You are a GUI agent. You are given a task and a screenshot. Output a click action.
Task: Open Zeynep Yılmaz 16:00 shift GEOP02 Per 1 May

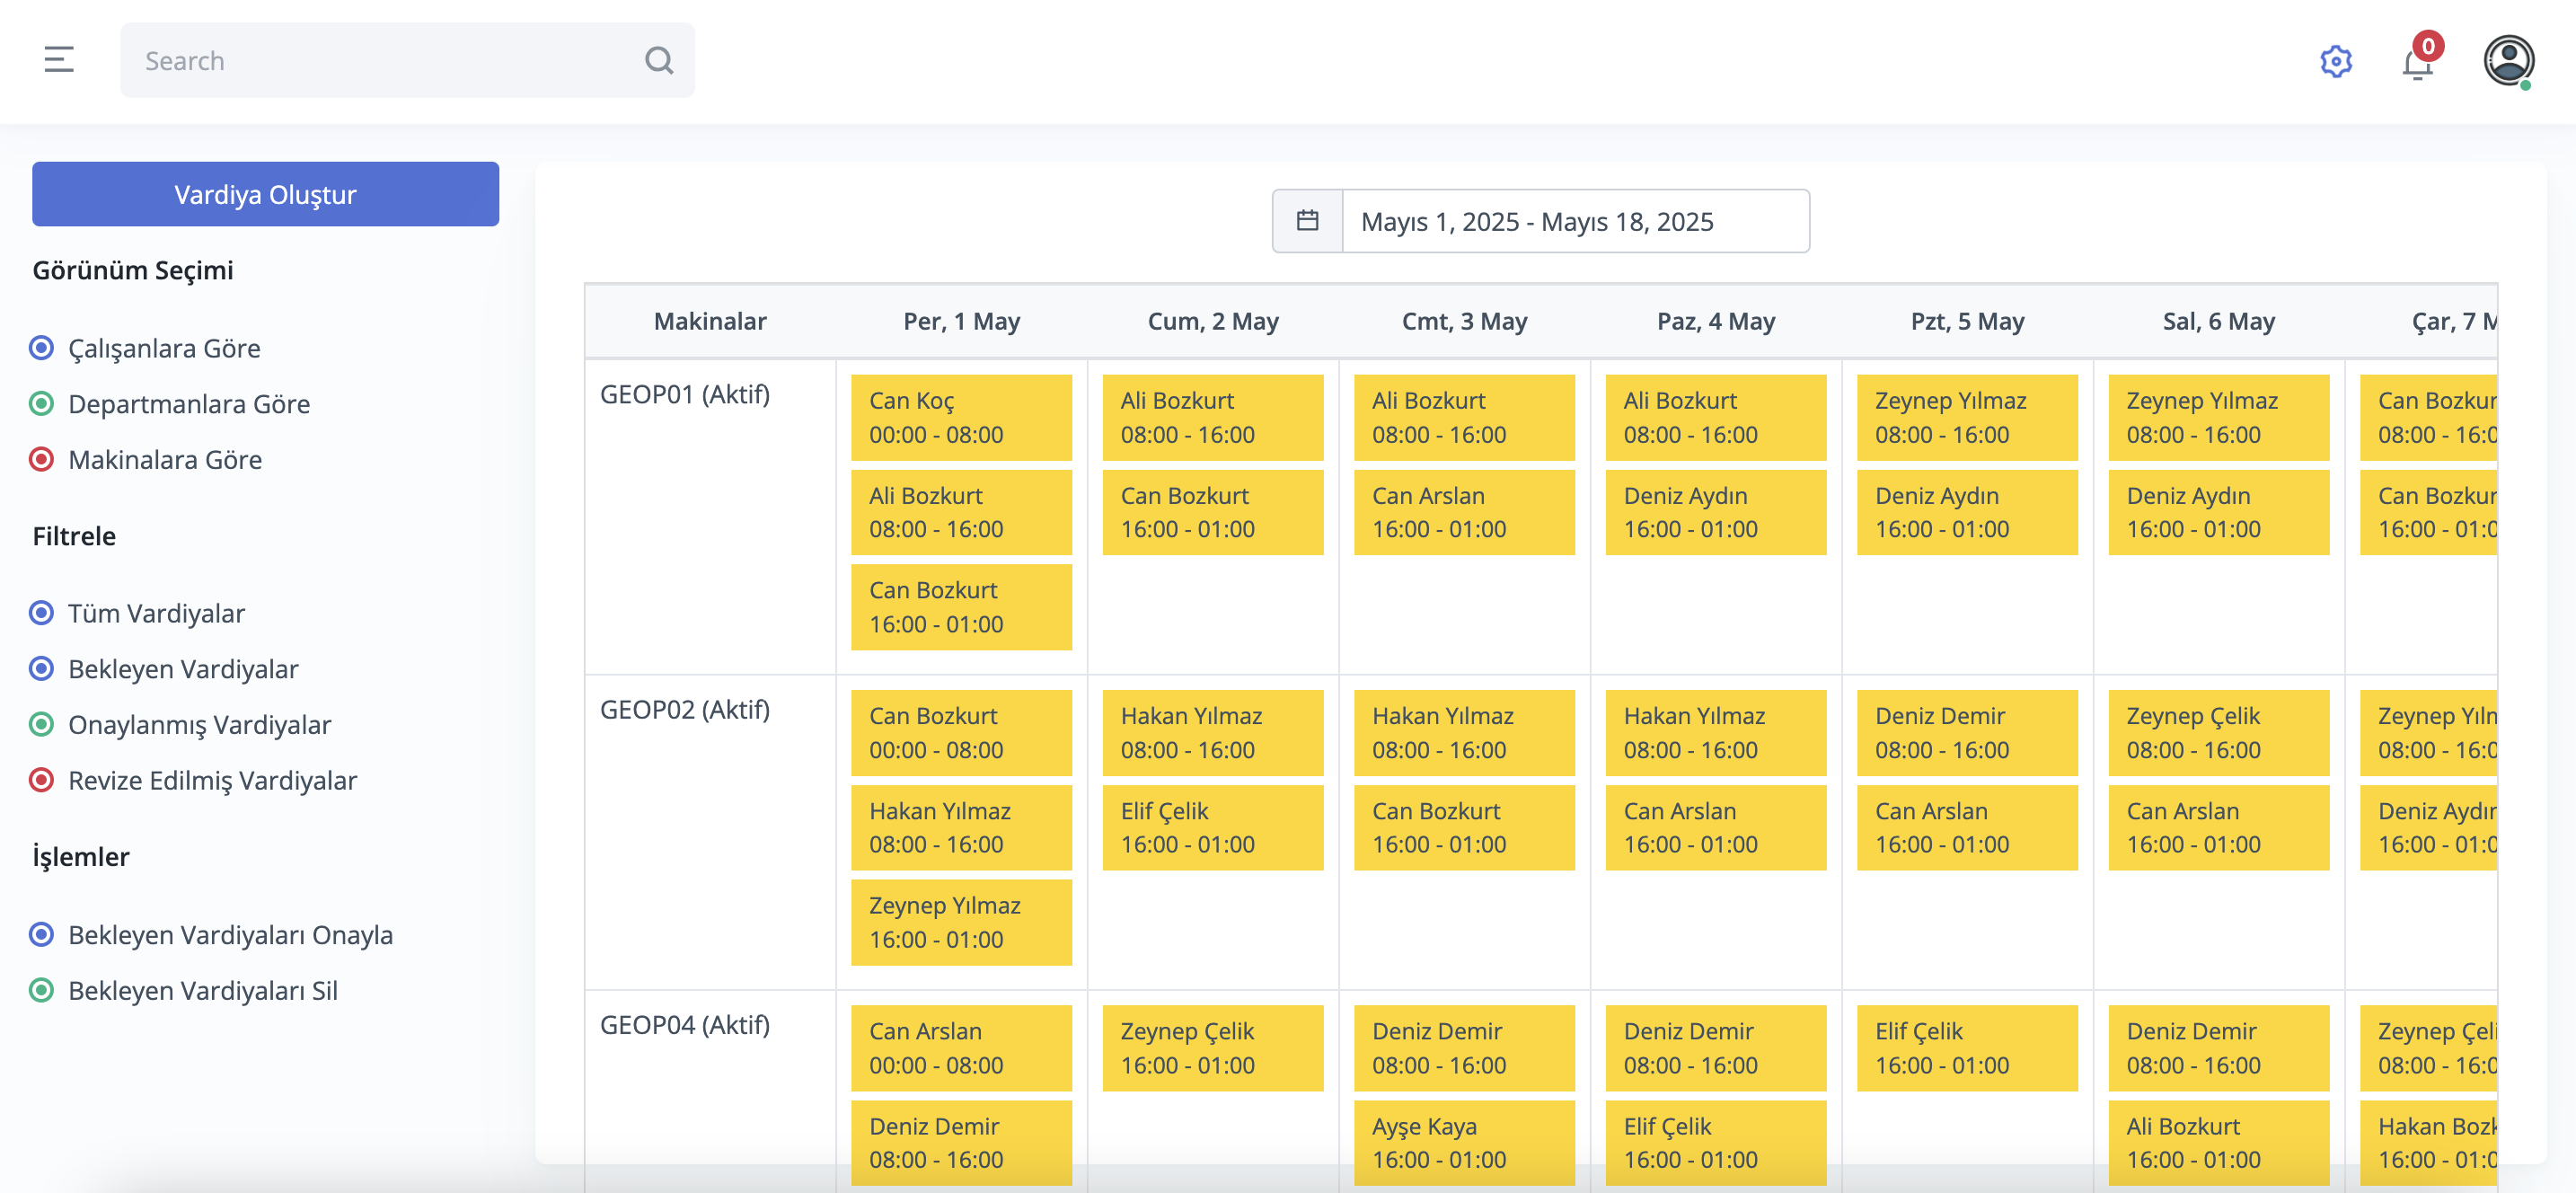961,922
